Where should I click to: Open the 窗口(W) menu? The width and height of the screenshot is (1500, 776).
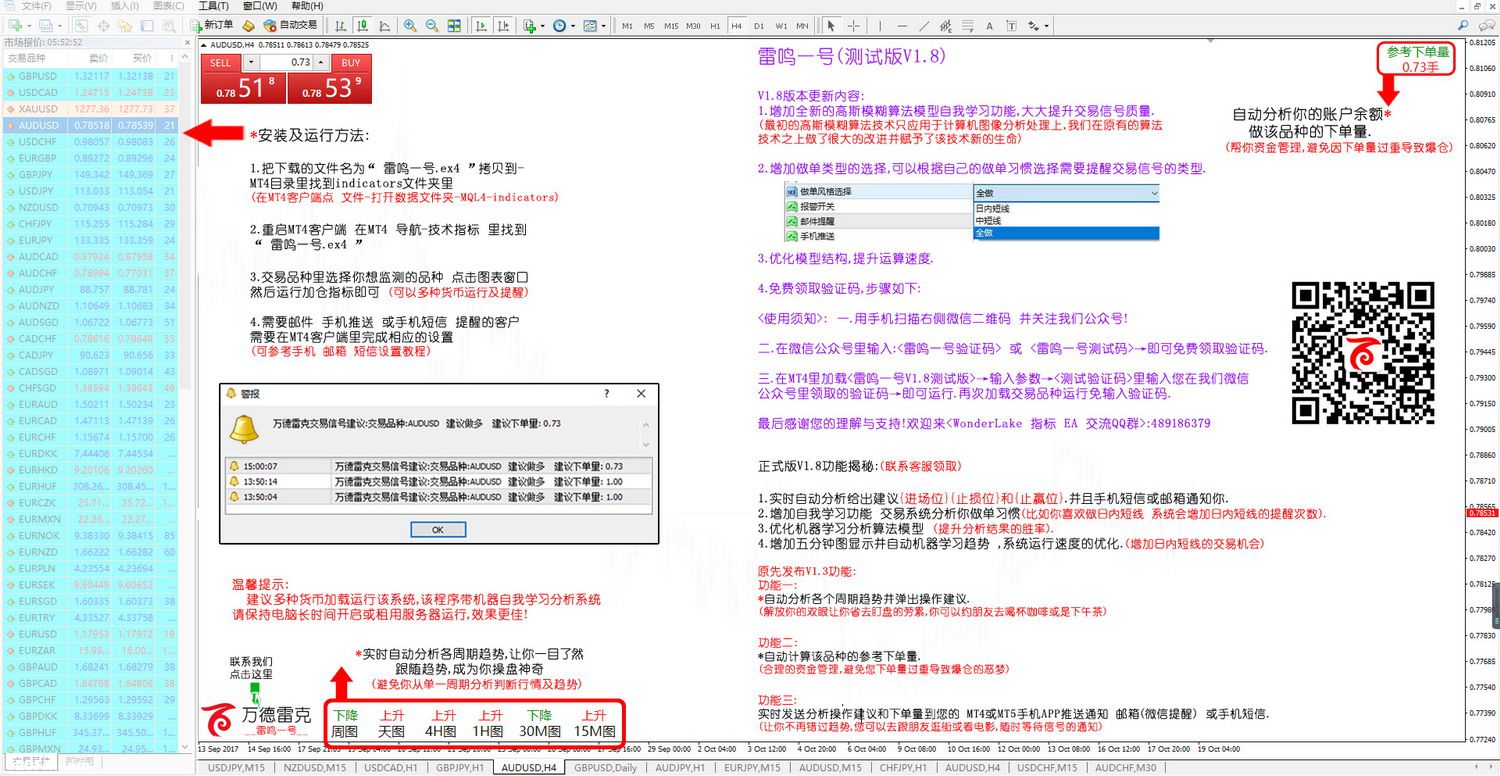(259, 6)
